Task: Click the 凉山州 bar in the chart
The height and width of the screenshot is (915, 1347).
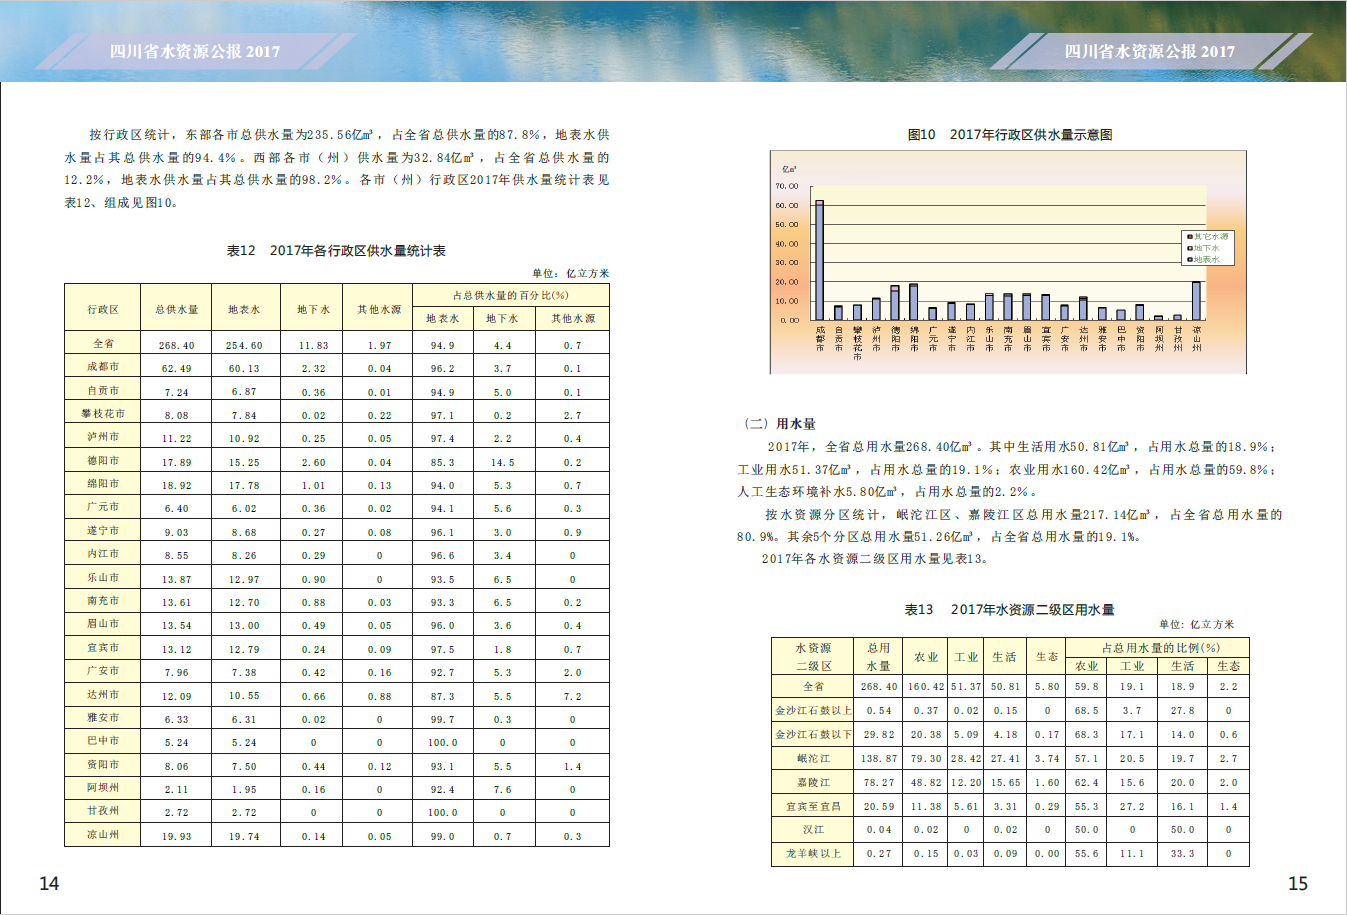Action: 1197,301
